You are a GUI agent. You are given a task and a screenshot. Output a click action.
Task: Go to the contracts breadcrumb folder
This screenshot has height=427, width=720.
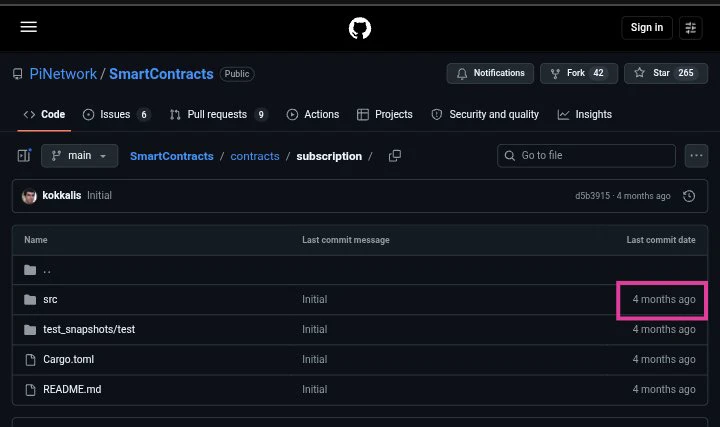255,156
